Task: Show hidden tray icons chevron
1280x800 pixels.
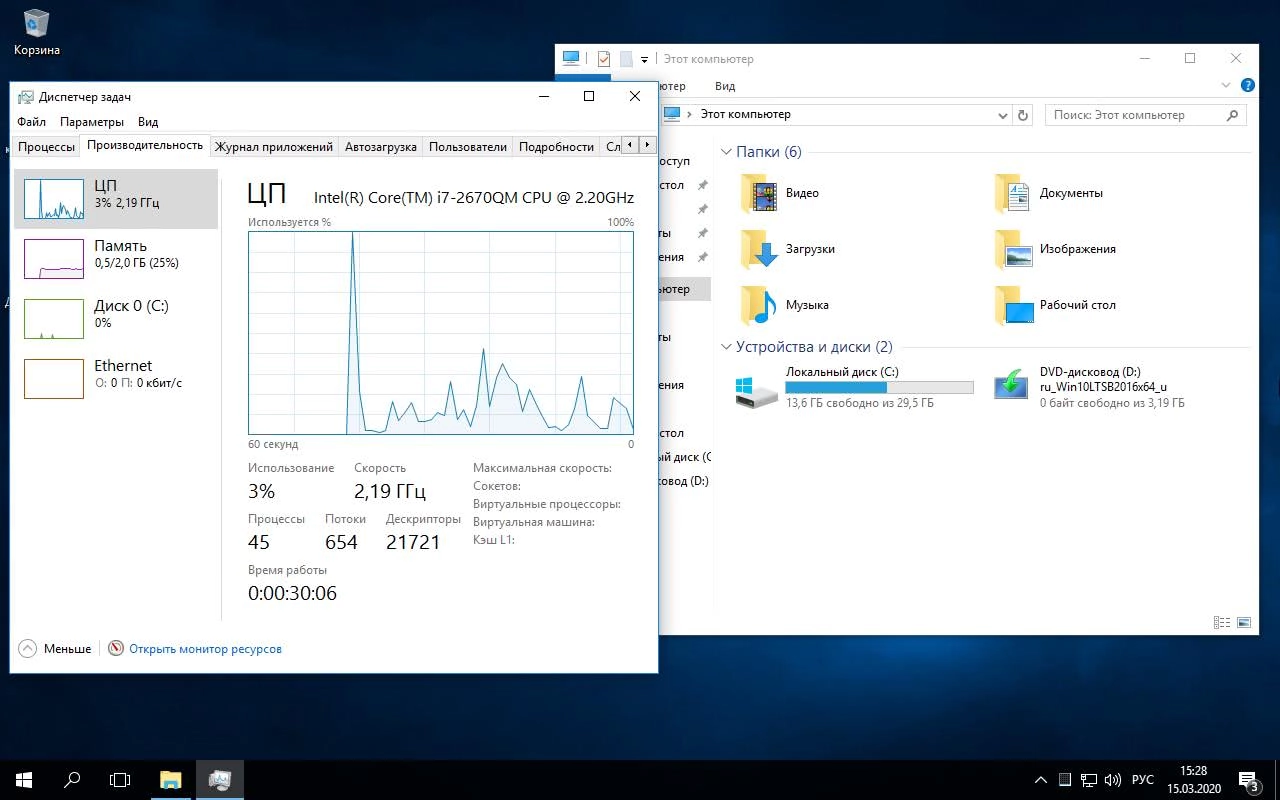Action: point(1041,779)
